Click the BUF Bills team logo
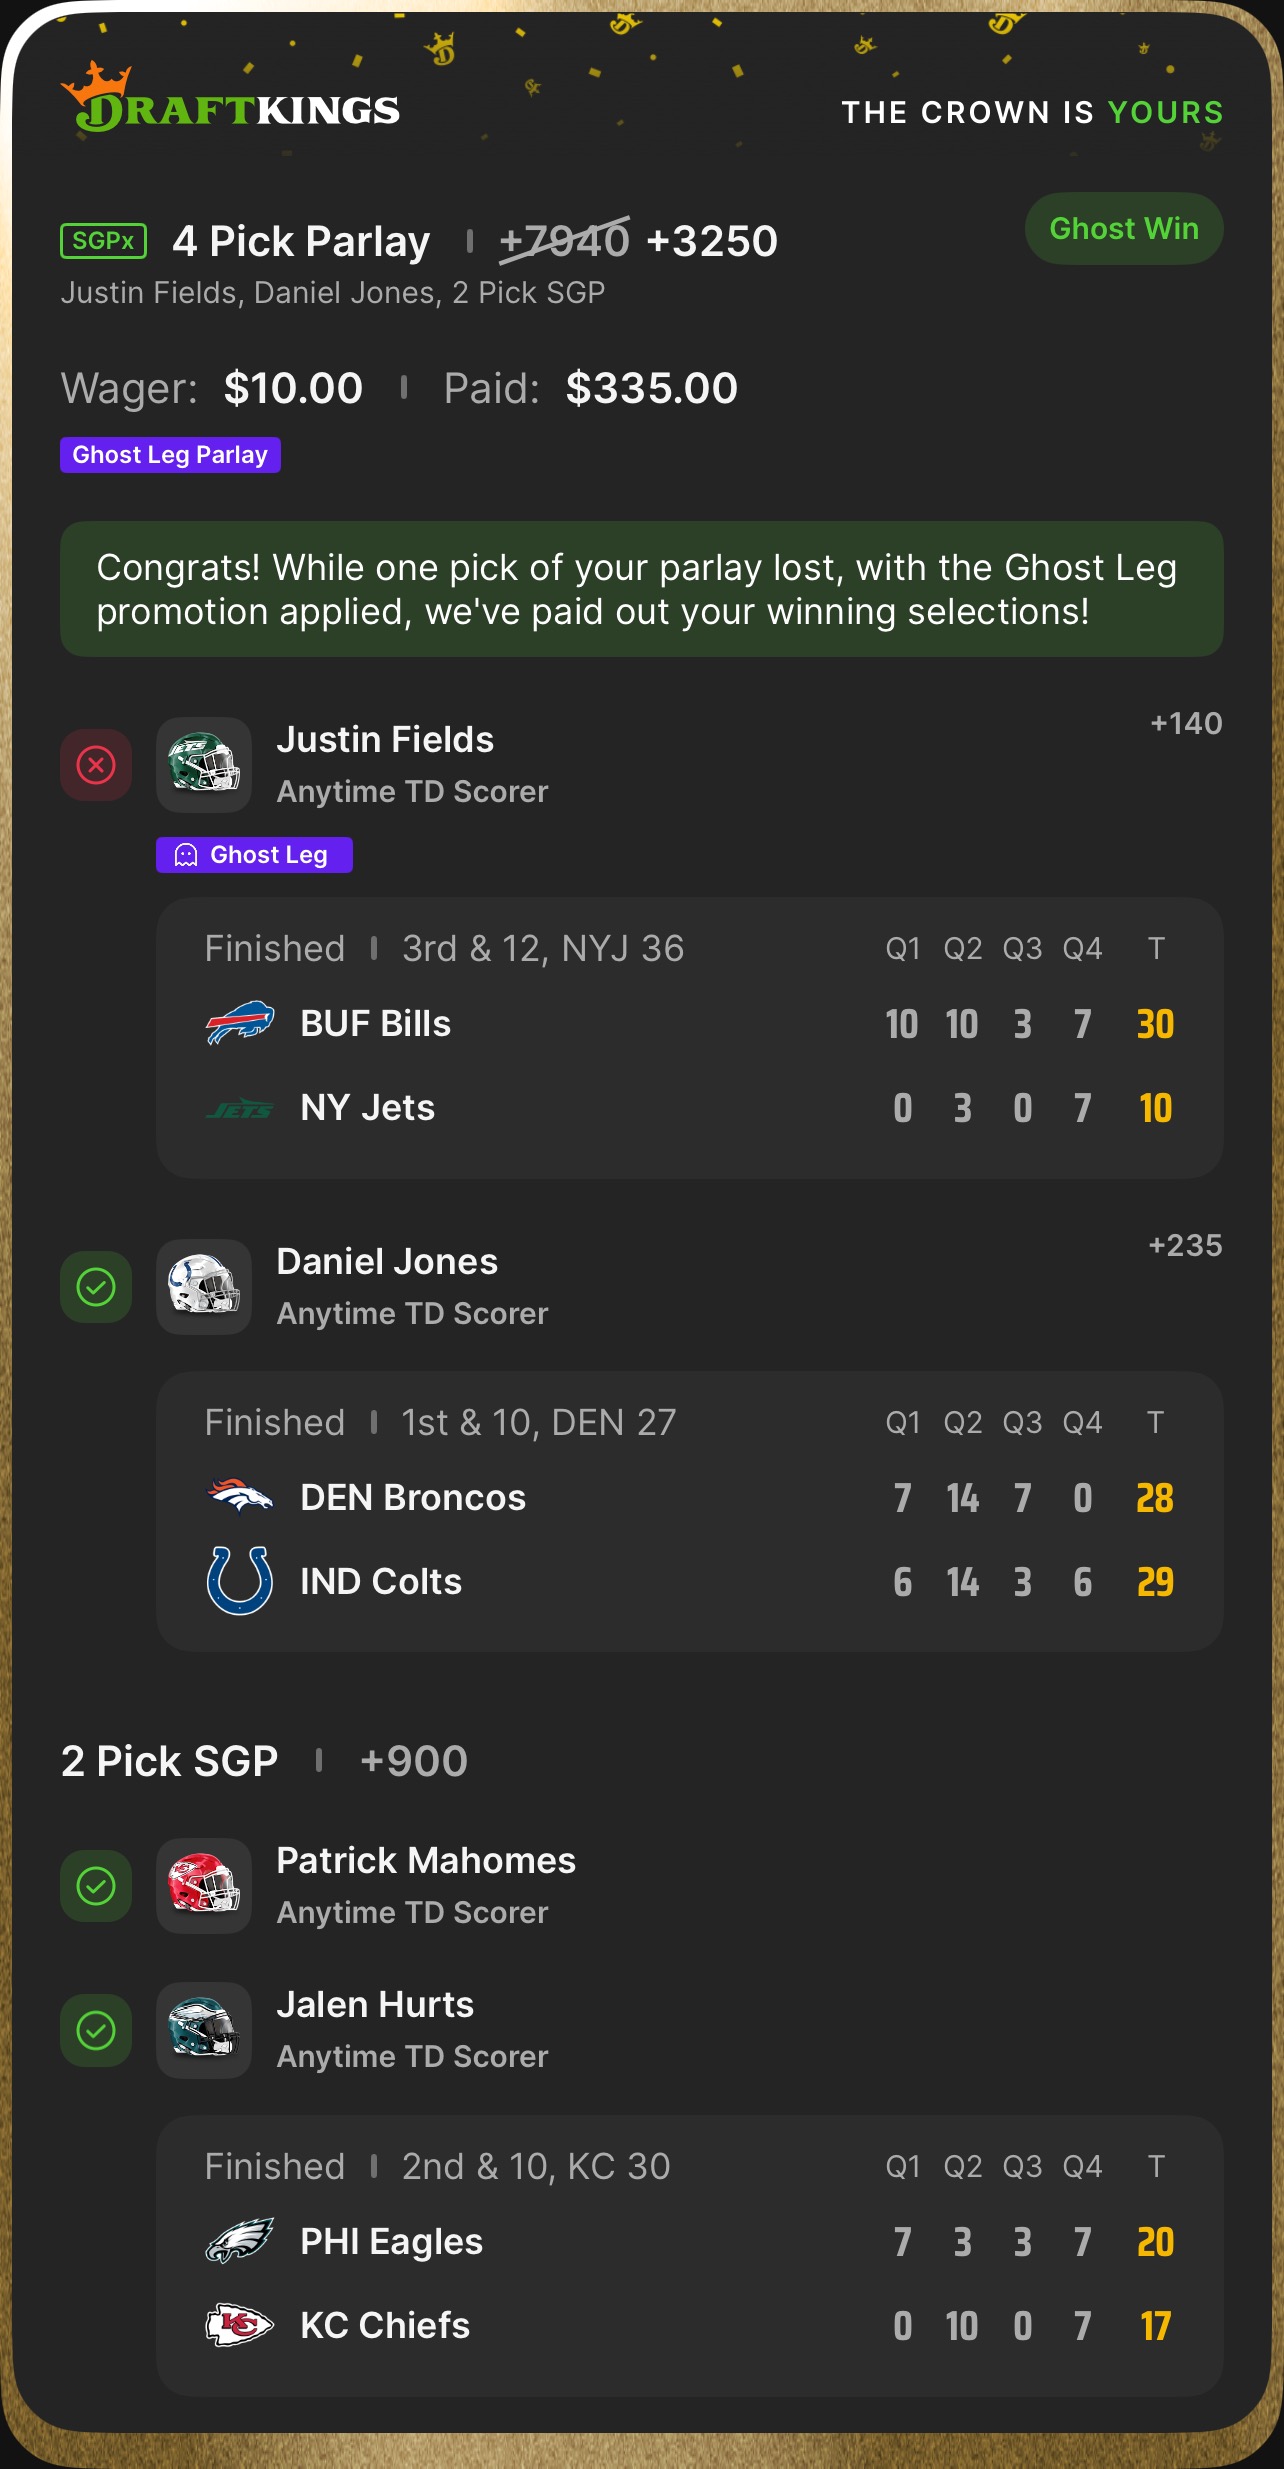 (x=240, y=1023)
